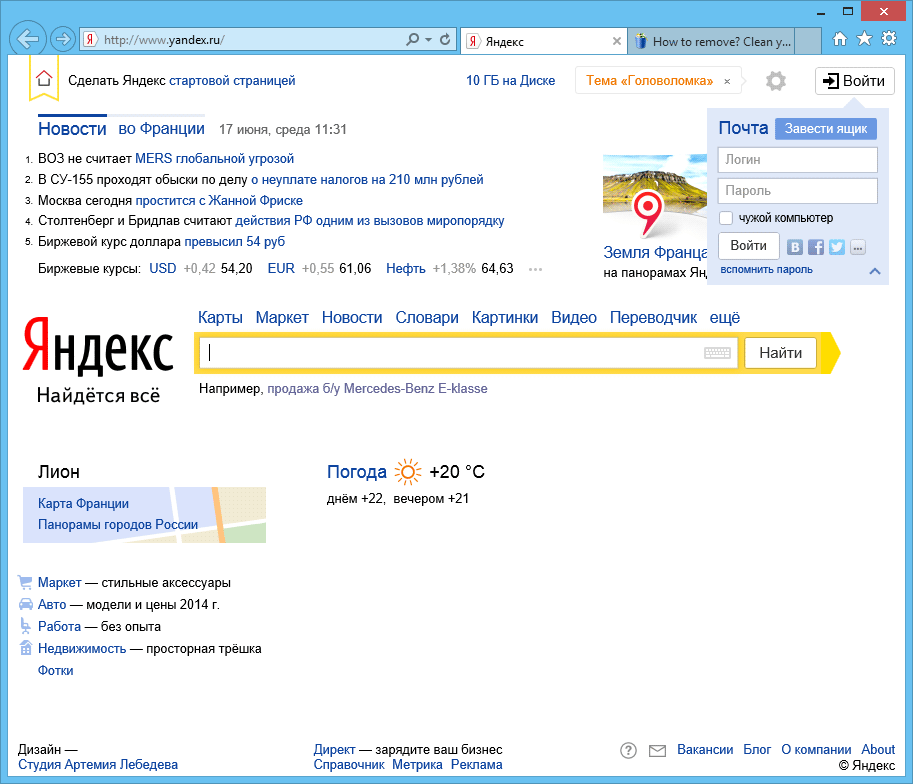Sign in via VKontakte icon
Viewport: 913px width, 784px height.
[795, 247]
